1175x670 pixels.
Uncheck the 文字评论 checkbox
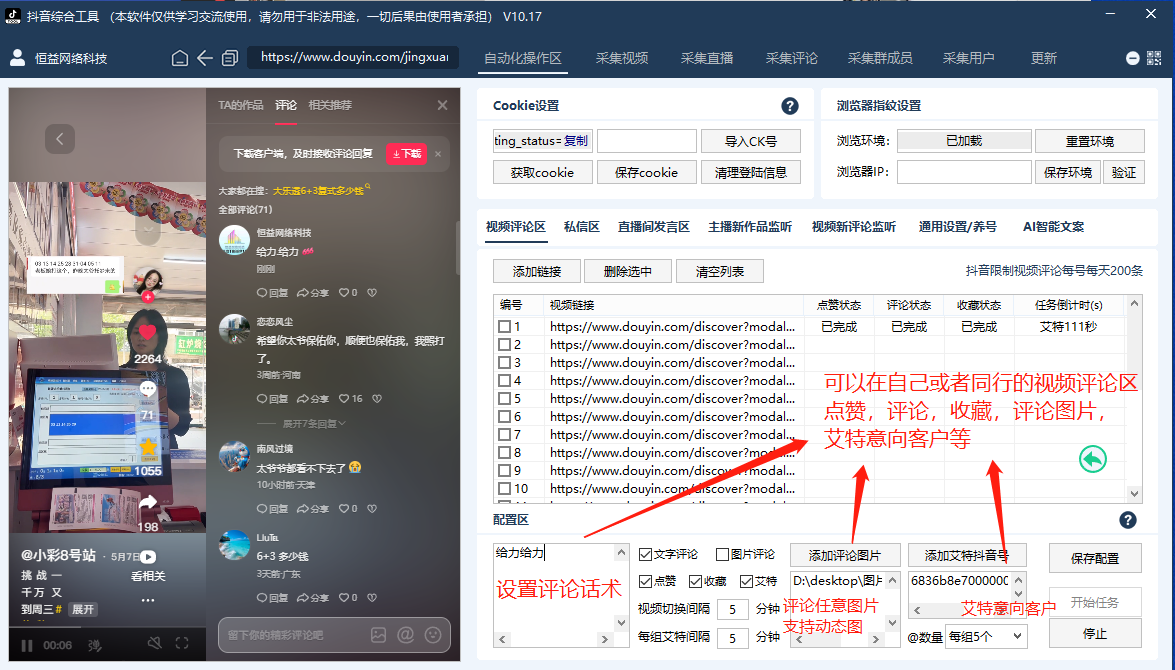tap(645, 555)
